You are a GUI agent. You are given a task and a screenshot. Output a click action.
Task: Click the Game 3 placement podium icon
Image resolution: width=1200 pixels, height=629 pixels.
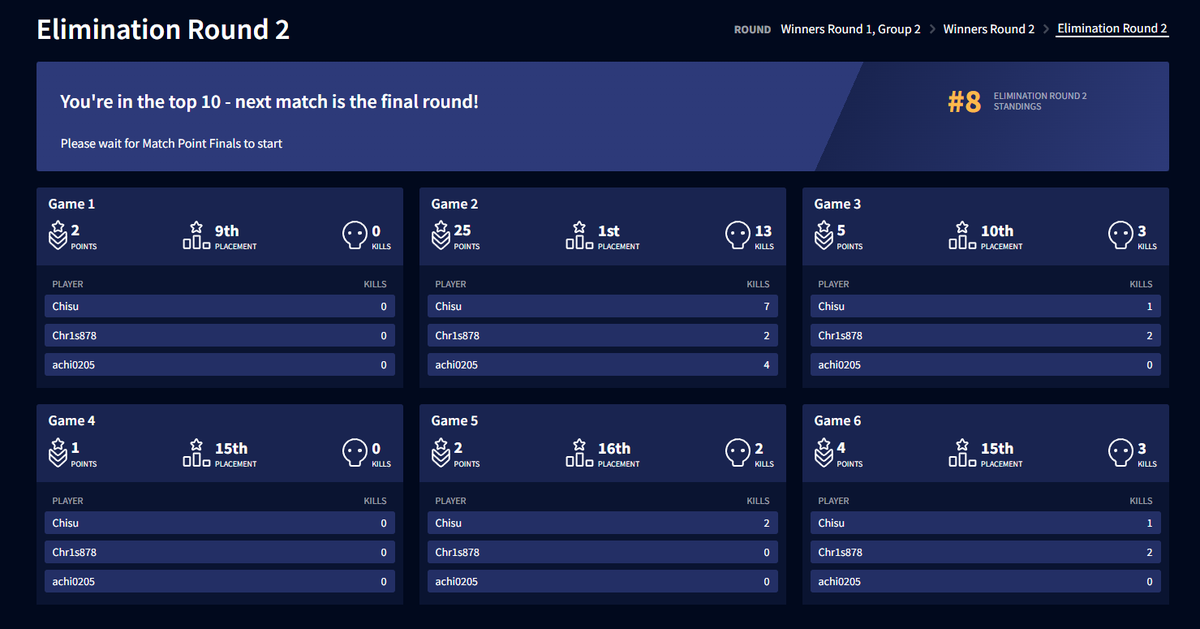pyautogui.click(x=962, y=235)
